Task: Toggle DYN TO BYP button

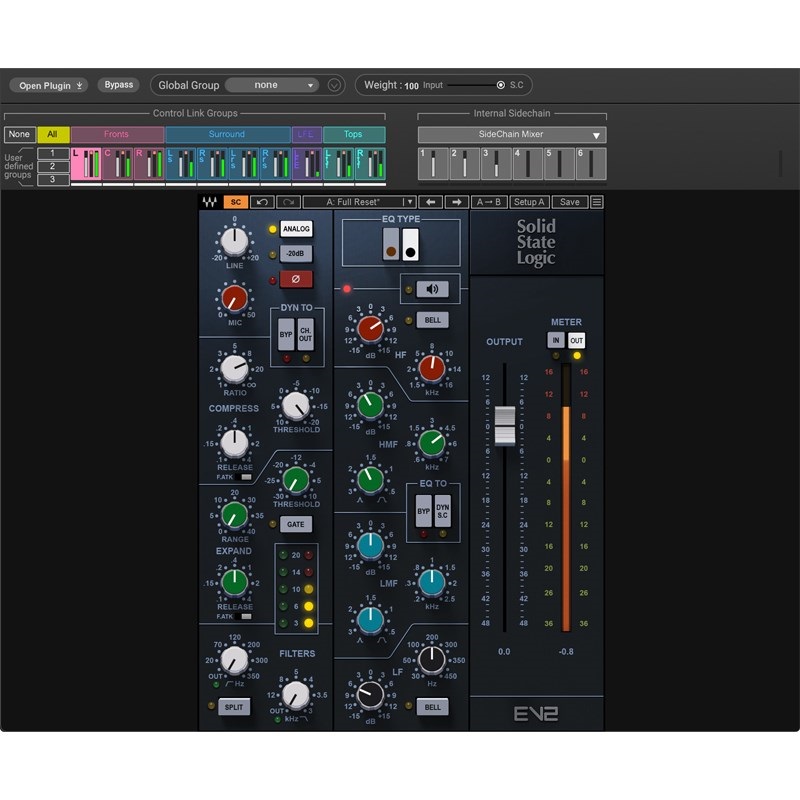Action: point(286,335)
